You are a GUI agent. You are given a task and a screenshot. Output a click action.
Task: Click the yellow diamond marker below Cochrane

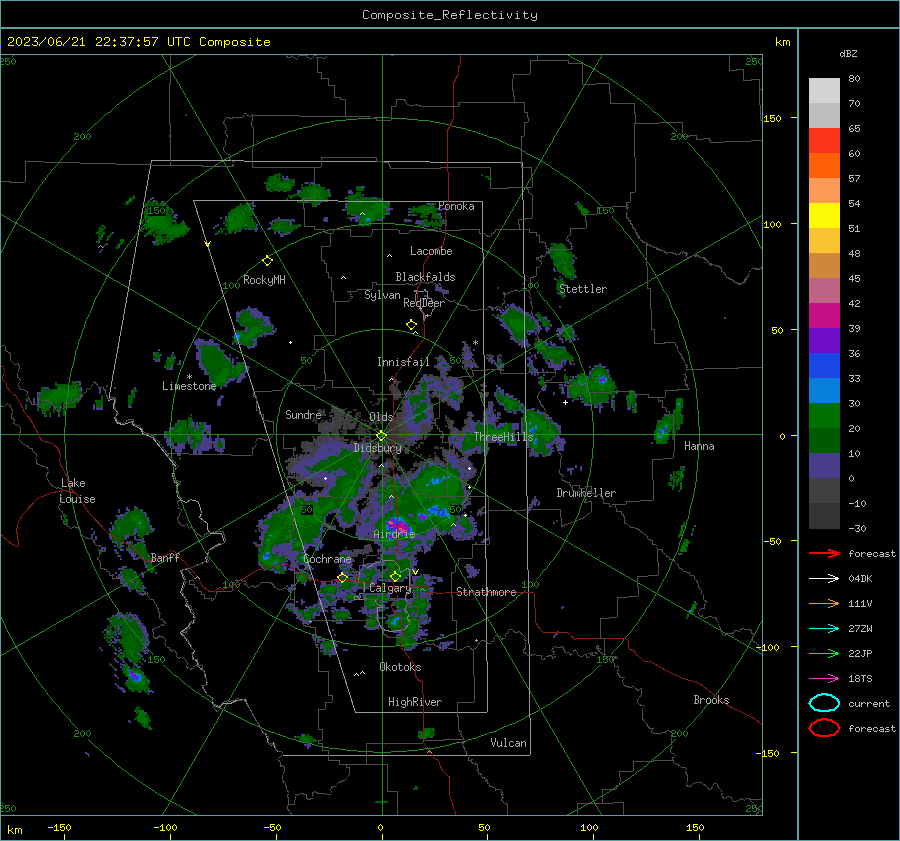tap(343, 578)
